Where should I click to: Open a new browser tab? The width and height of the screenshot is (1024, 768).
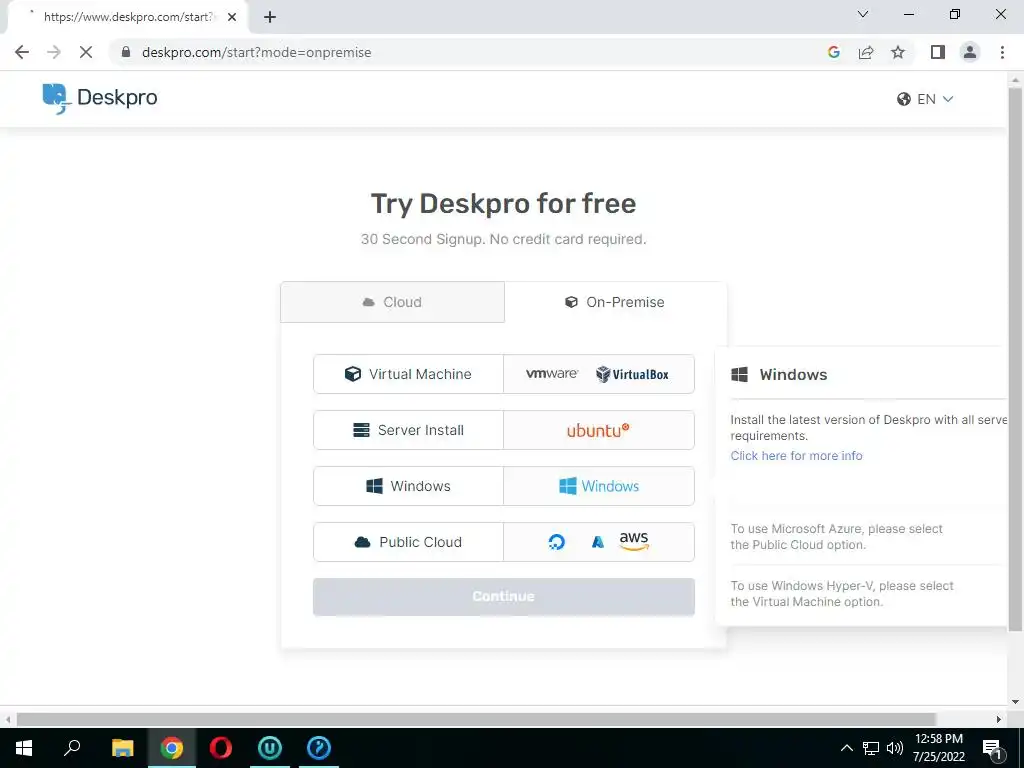point(270,17)
